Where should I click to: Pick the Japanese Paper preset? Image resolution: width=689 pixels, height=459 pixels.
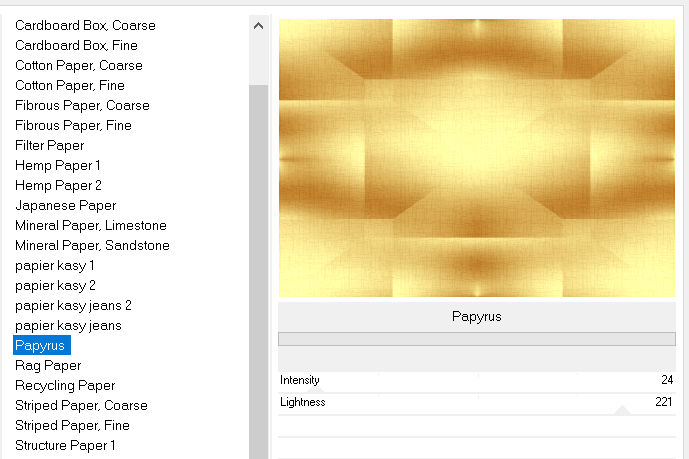coord(65,205)
